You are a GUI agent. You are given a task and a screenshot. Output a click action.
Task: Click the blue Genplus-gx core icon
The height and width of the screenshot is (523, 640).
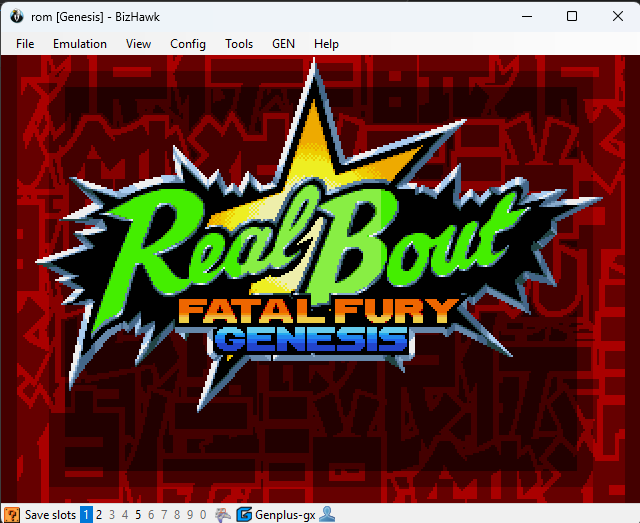(244, 514)
